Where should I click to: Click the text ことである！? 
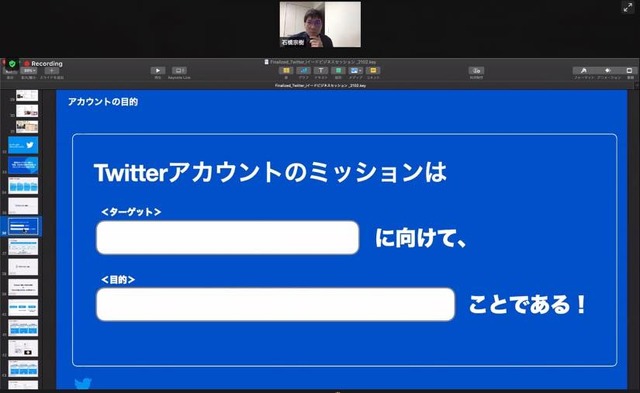(528, 304)
